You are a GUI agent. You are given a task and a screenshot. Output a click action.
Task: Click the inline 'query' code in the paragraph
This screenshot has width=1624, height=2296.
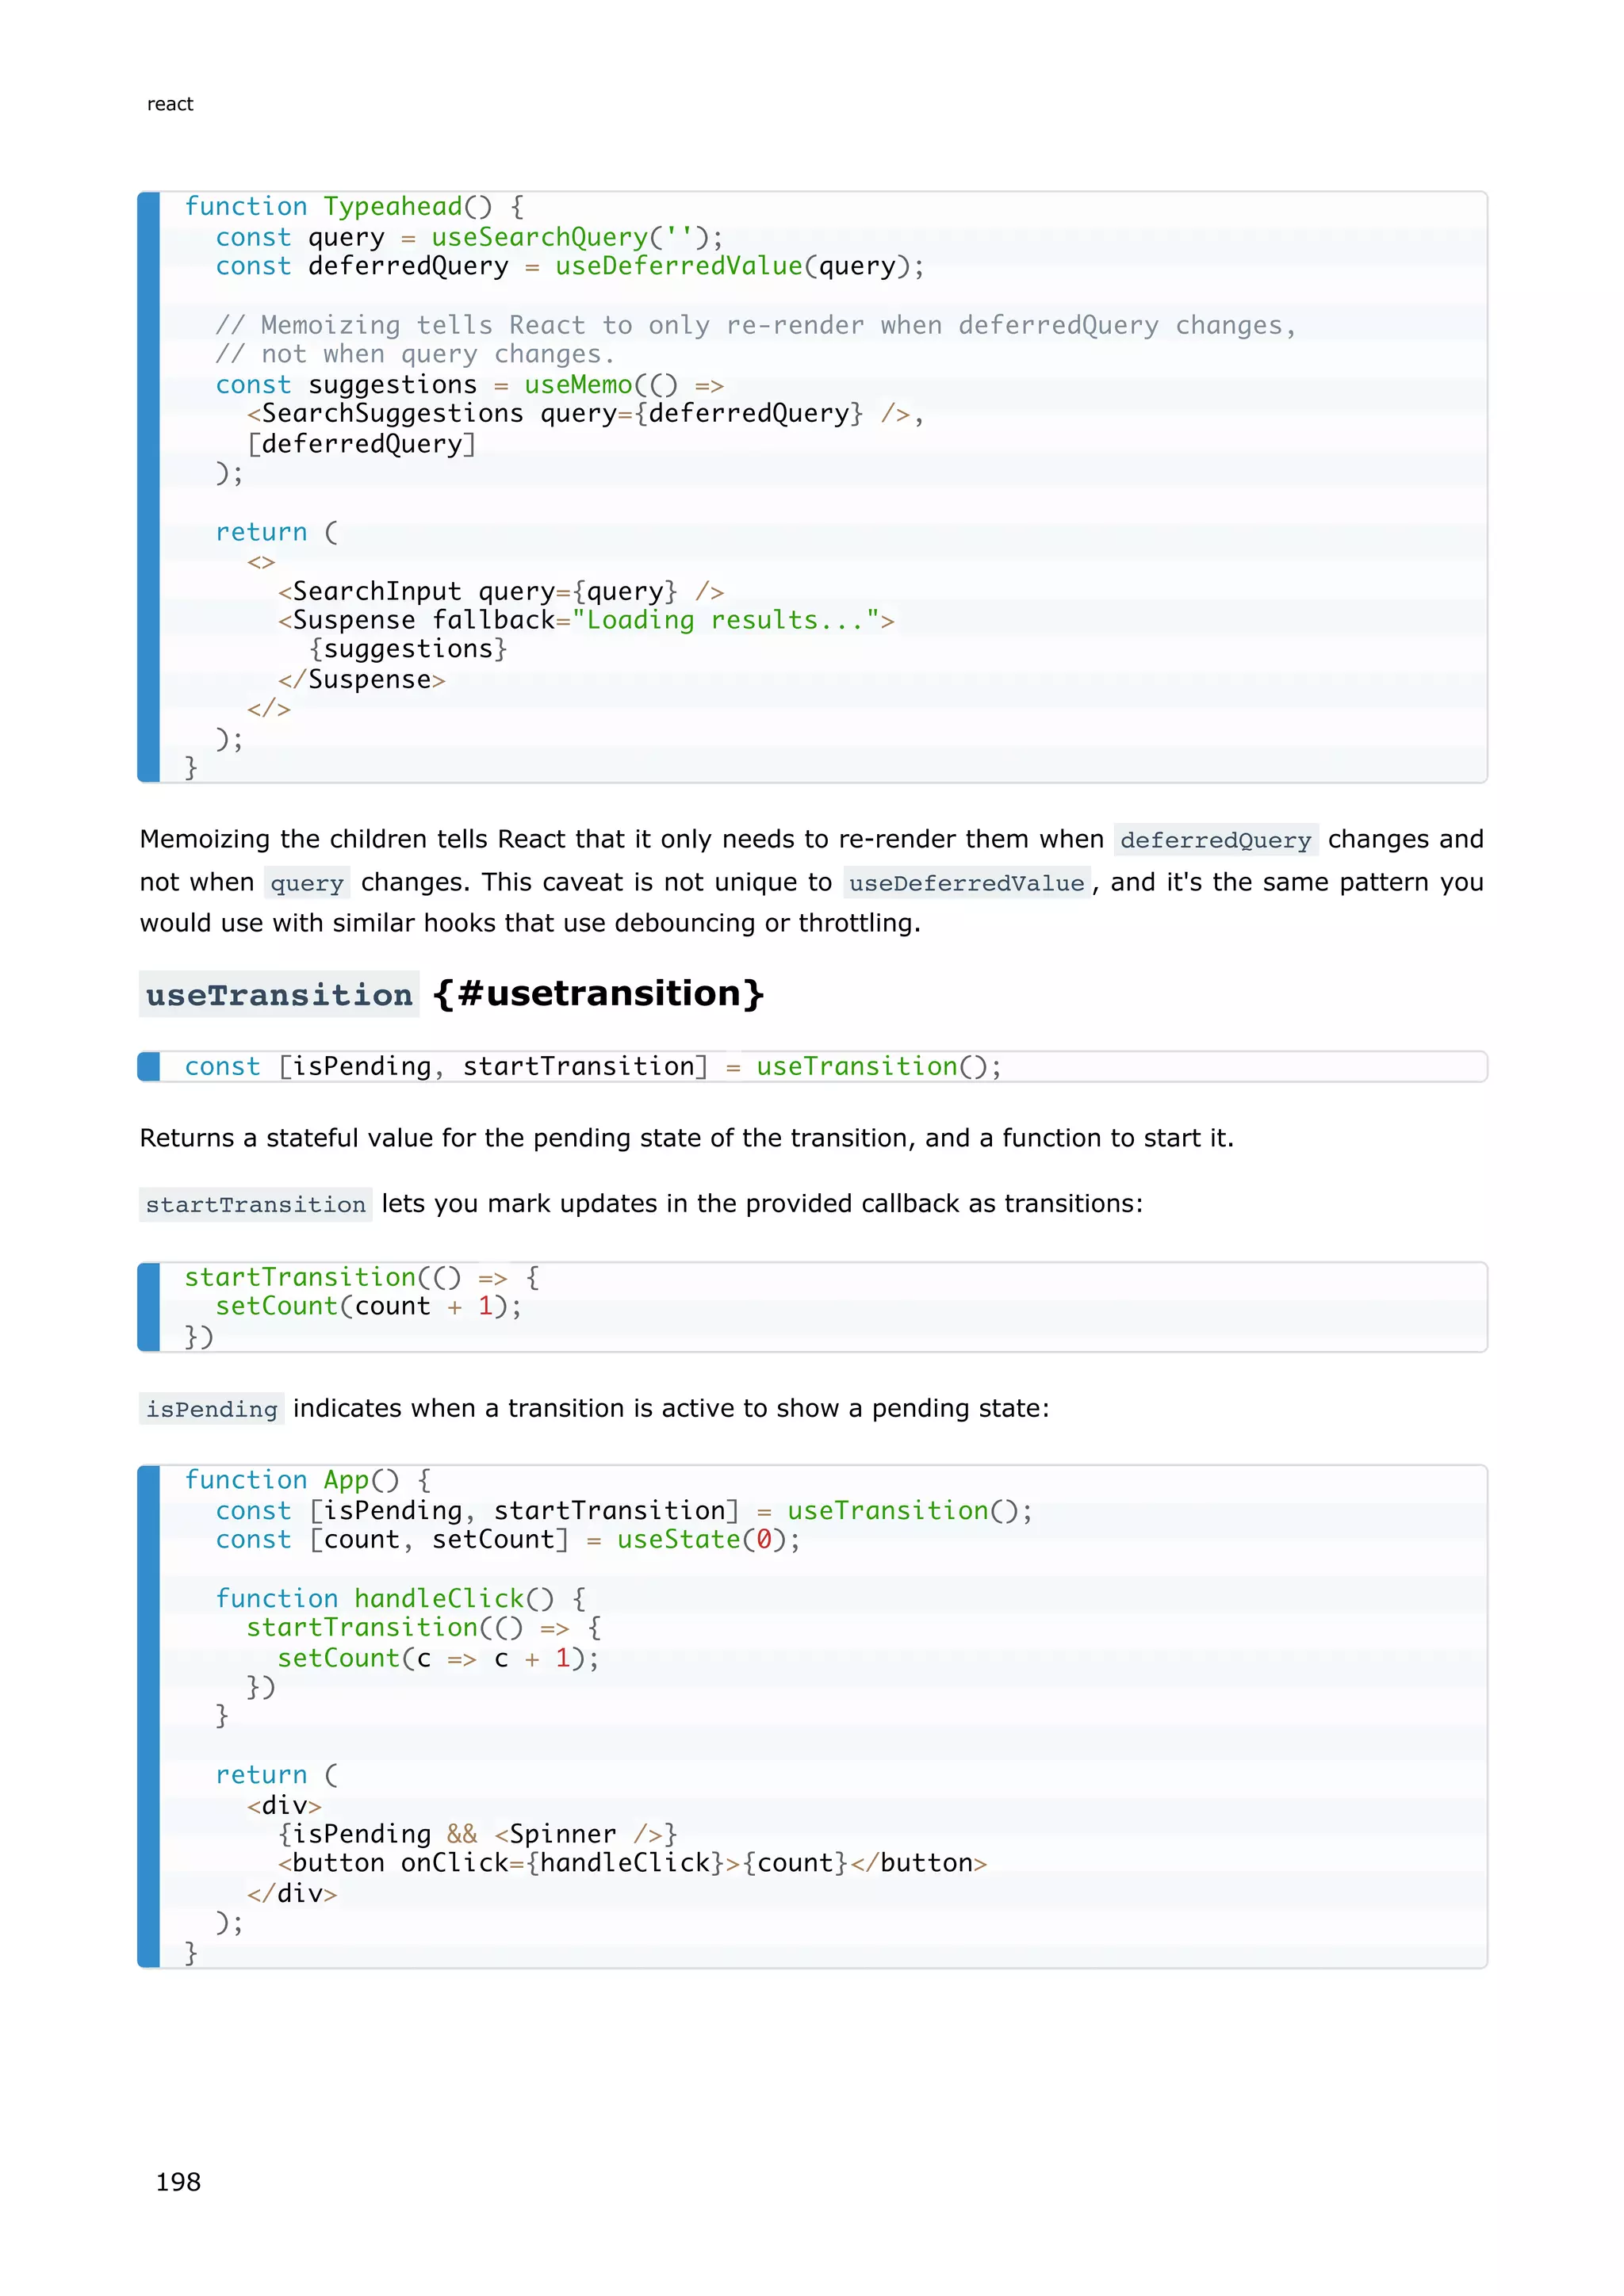click(x=307, y=883)
